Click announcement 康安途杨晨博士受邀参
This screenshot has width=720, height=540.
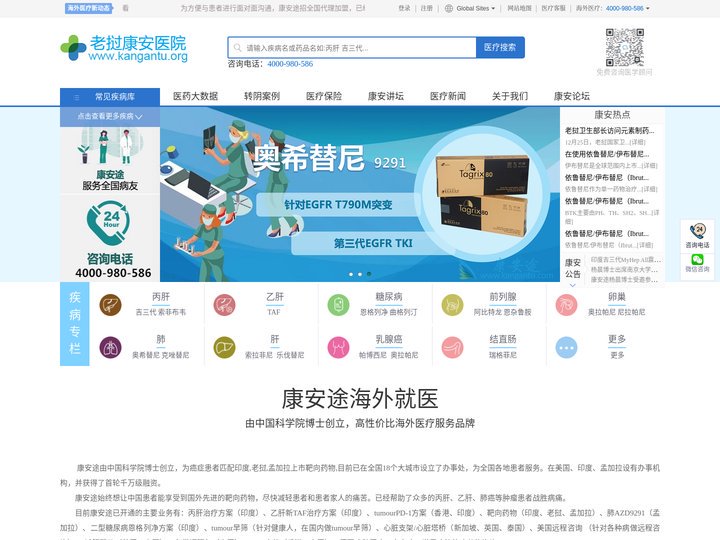(624, 280)
